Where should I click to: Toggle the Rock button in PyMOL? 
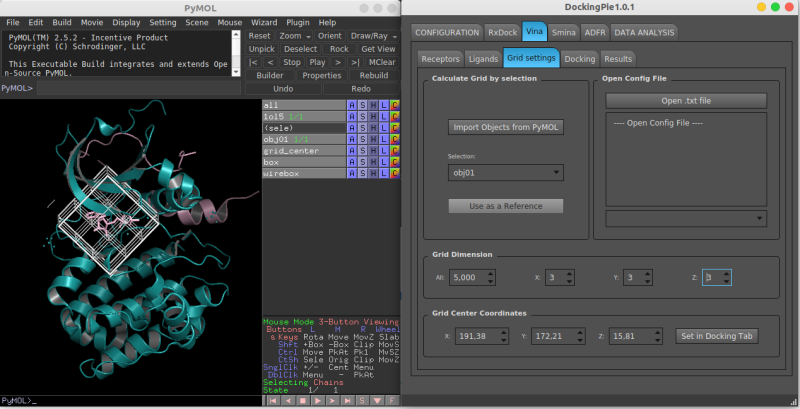point(339,48)
